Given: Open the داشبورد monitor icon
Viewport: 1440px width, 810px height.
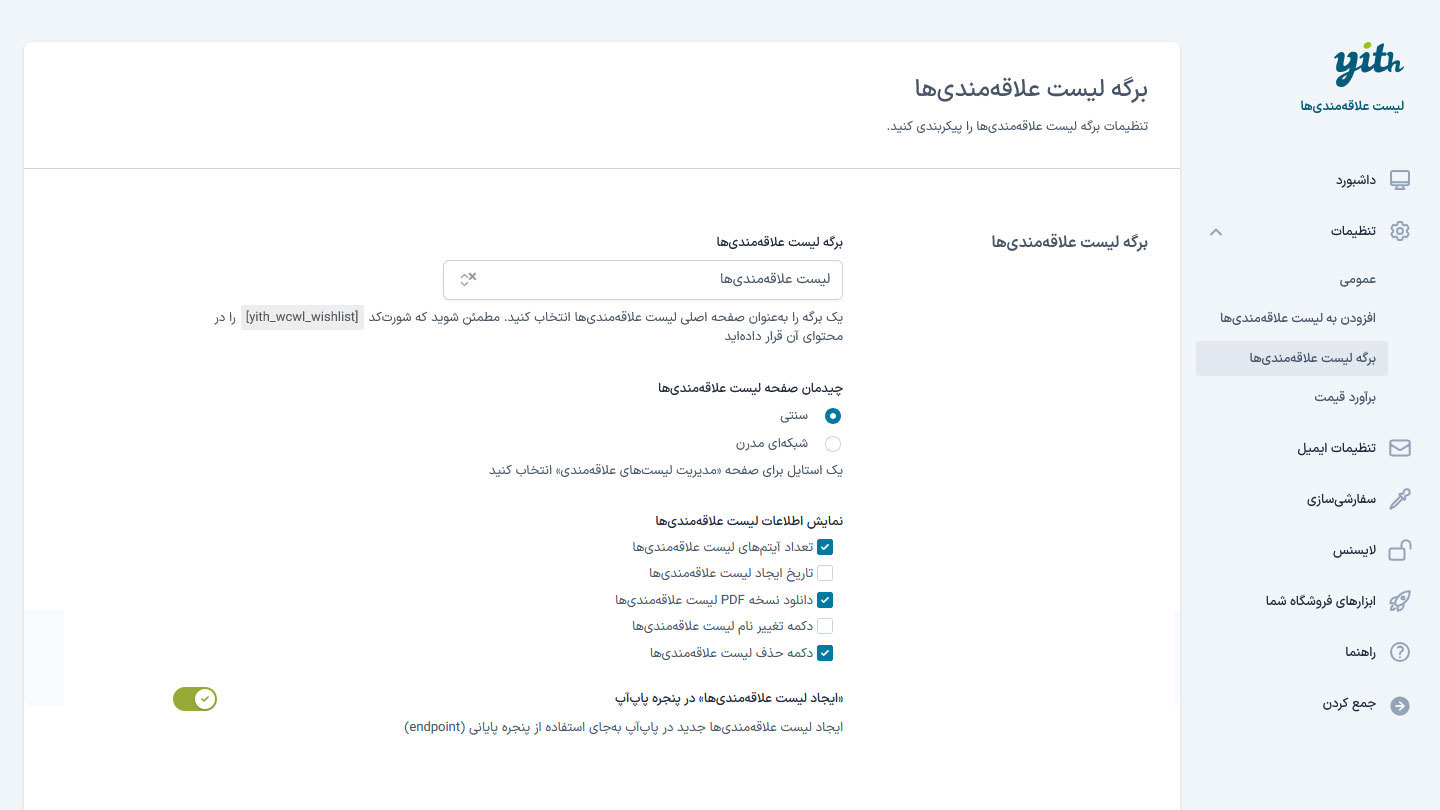Looking at the screenshot, I should pos(1400,180).
